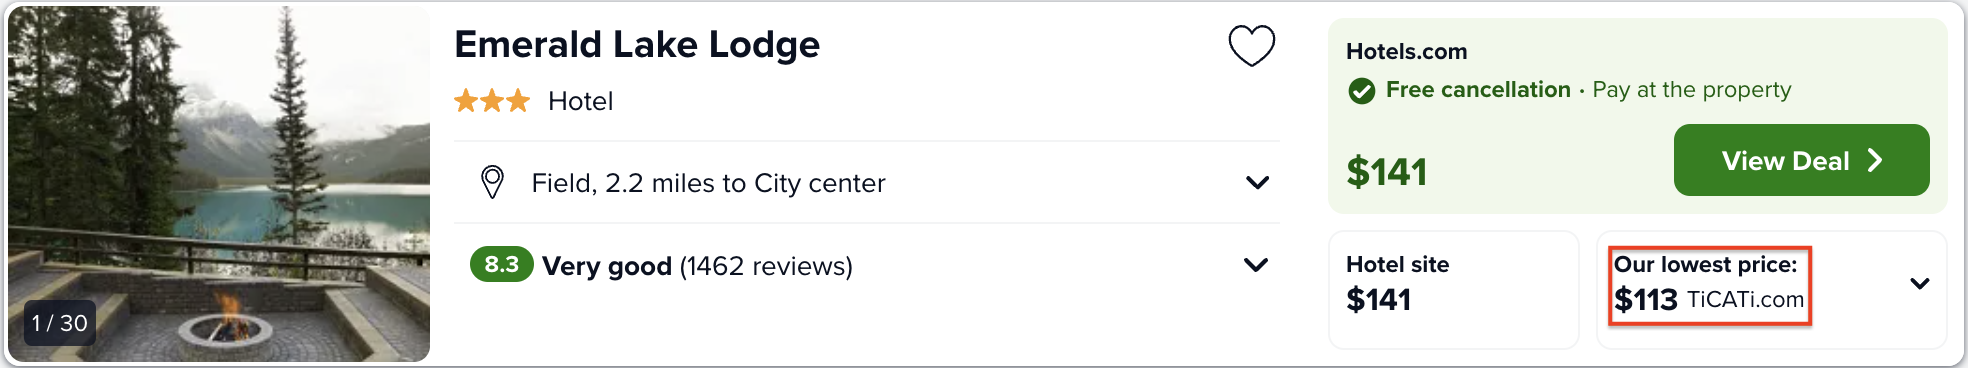This screenshot has width=1968, height=368.
Task: Click the 1 / 30 photo counter
Action: click(x=60, y=323)
